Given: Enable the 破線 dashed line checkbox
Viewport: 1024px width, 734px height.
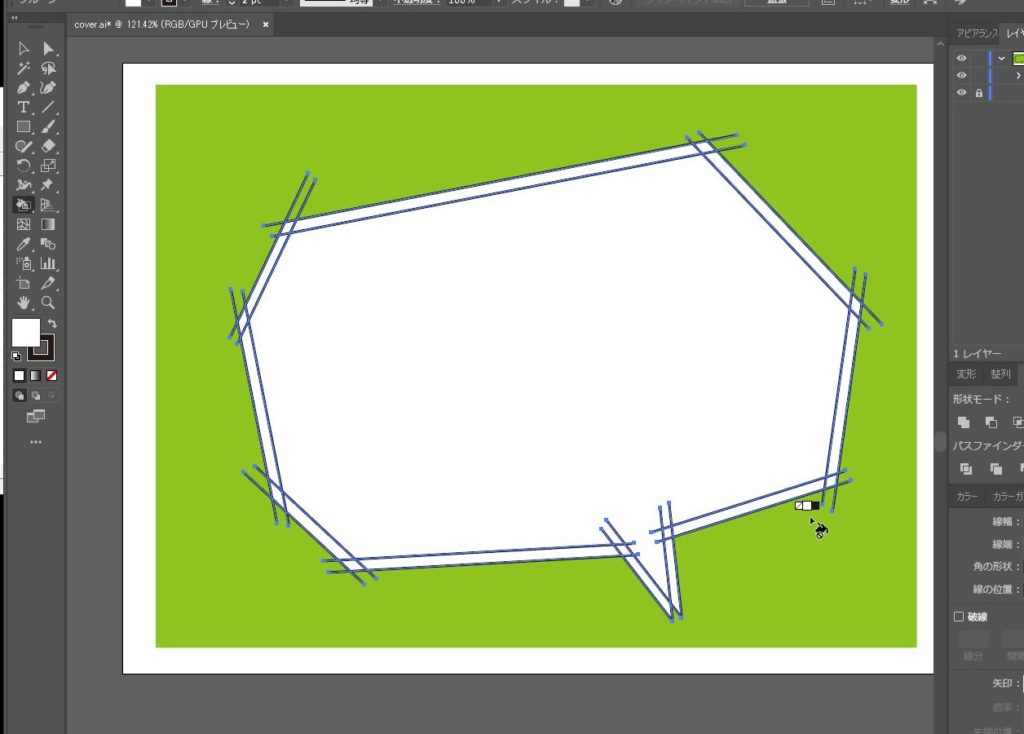Looking at the screenshot, I should pyautogui.click(x=959, y=617).
